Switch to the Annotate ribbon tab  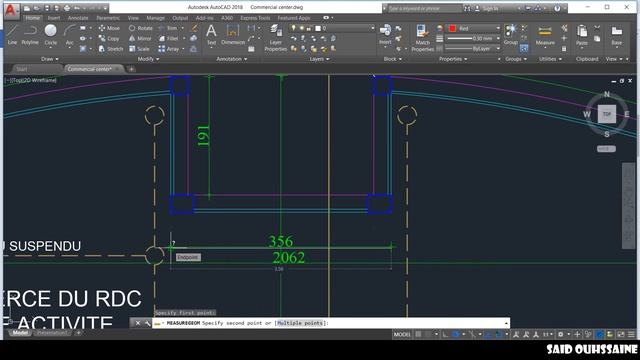point(78,18)
